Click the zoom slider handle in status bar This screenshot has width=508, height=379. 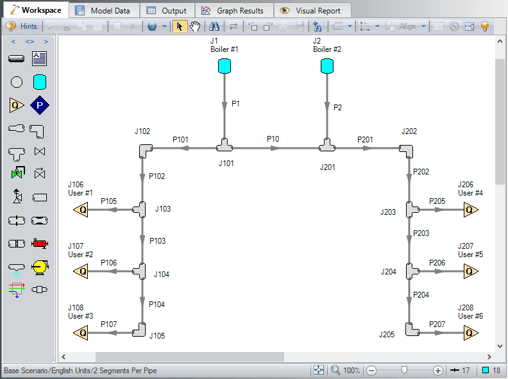404,370
